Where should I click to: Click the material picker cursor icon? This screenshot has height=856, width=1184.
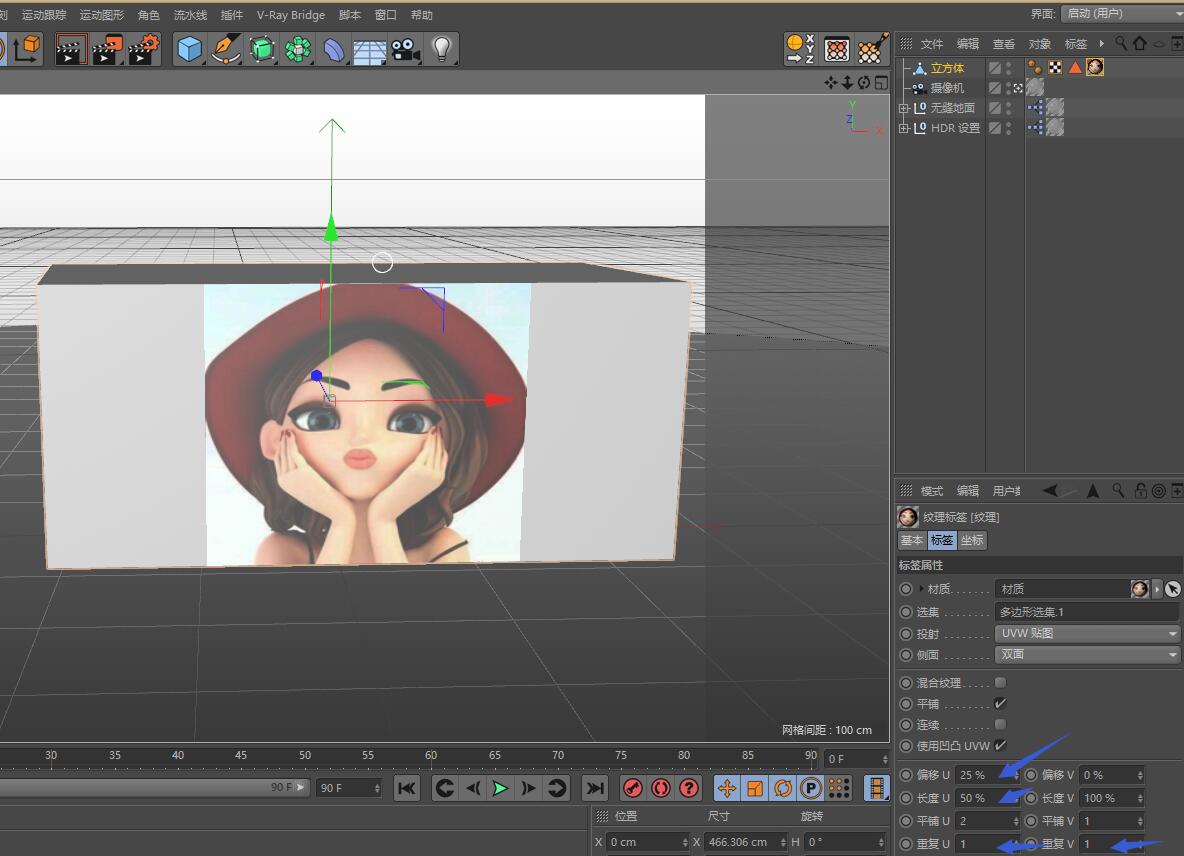(x=1173, y=589)
